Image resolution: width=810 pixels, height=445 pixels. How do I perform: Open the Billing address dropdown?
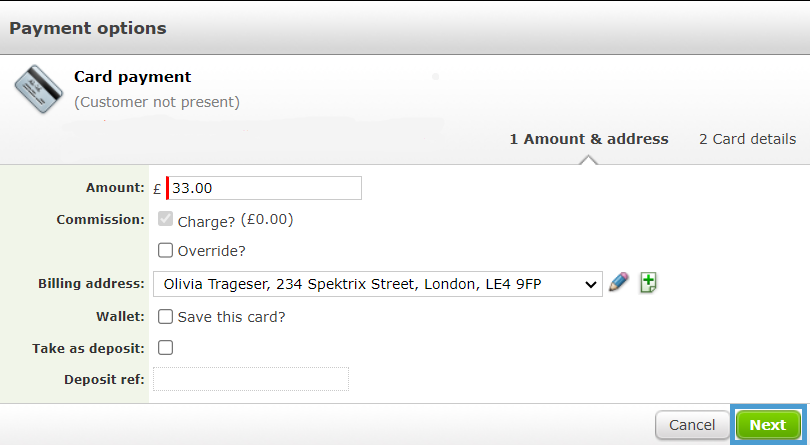tap(378, 284)
